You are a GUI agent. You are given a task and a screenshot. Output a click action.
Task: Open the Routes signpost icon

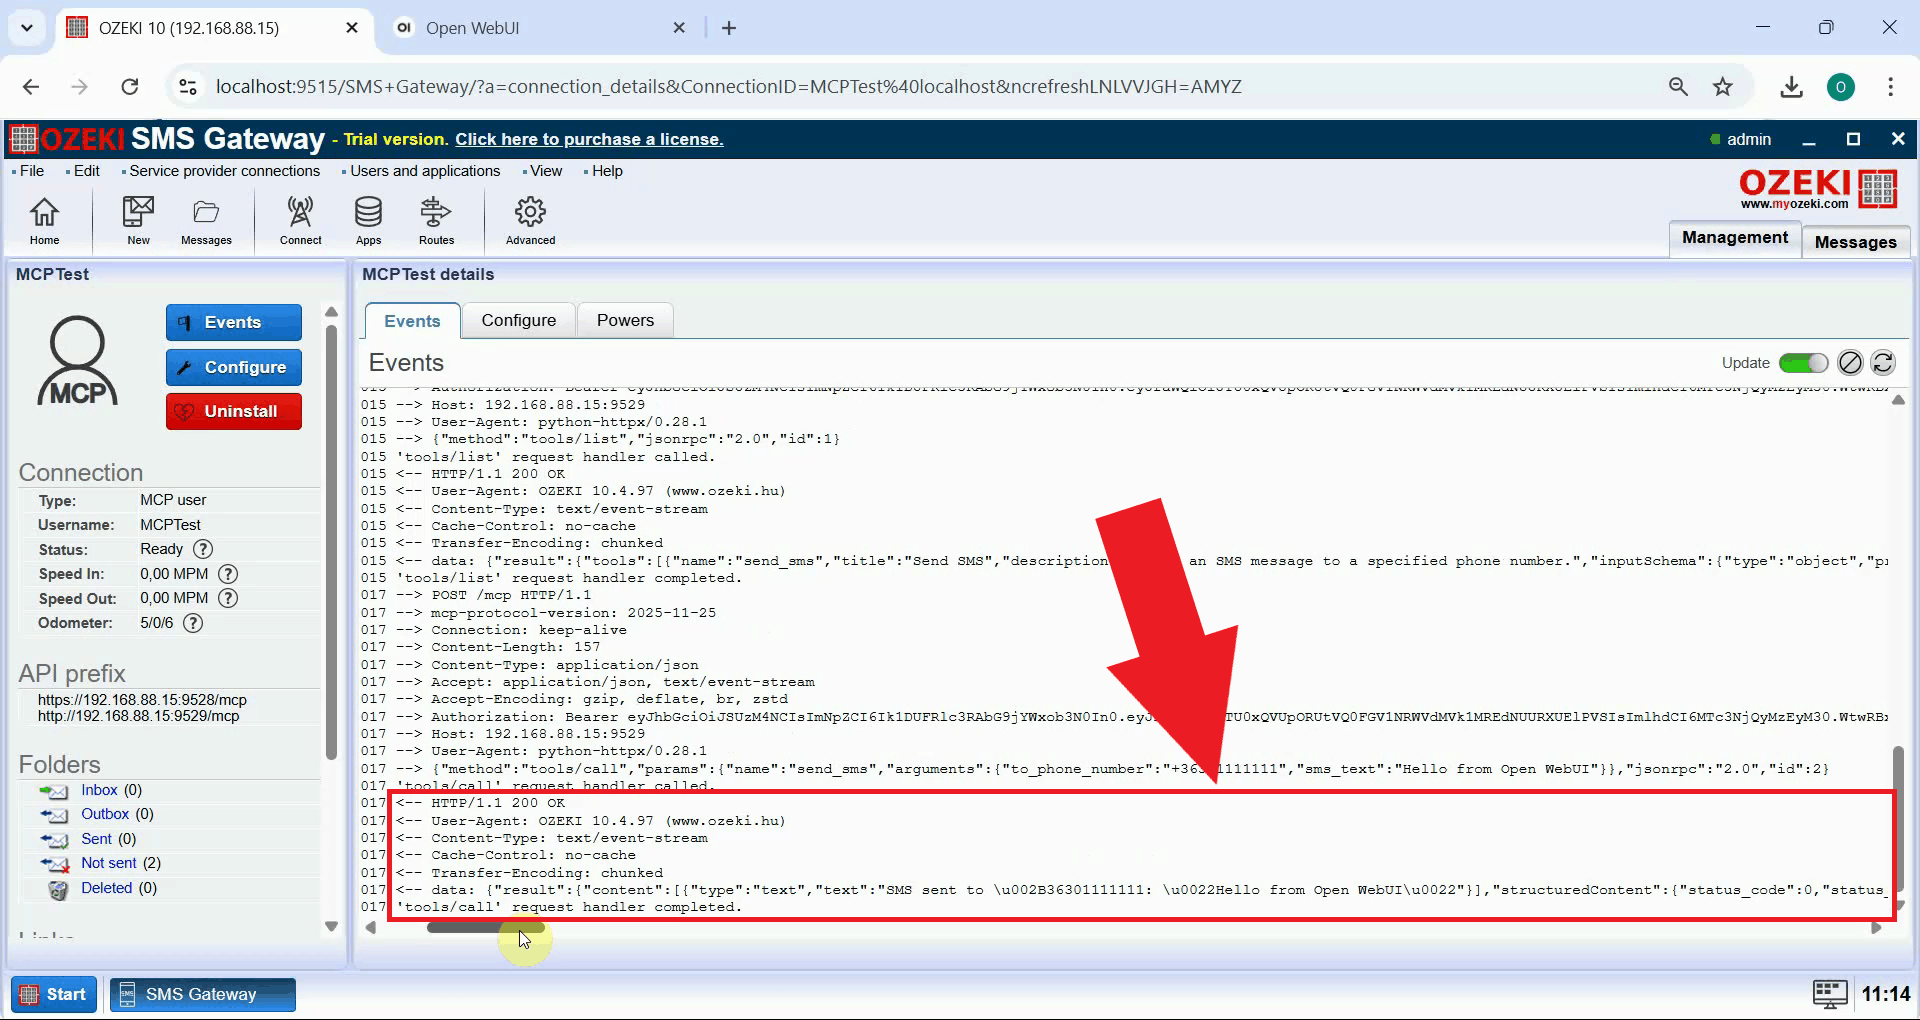point(436,220)
